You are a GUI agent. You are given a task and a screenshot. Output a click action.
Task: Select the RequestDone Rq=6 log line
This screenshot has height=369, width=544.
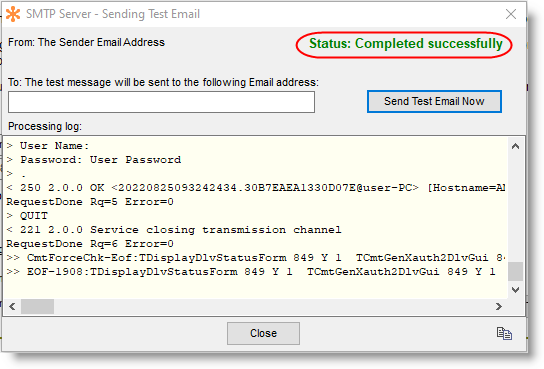tap(90, 244)
